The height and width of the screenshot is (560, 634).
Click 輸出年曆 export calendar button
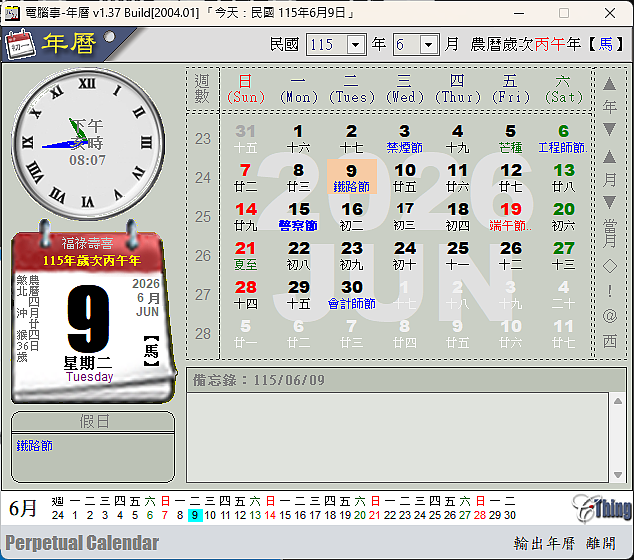coord(544,543)
